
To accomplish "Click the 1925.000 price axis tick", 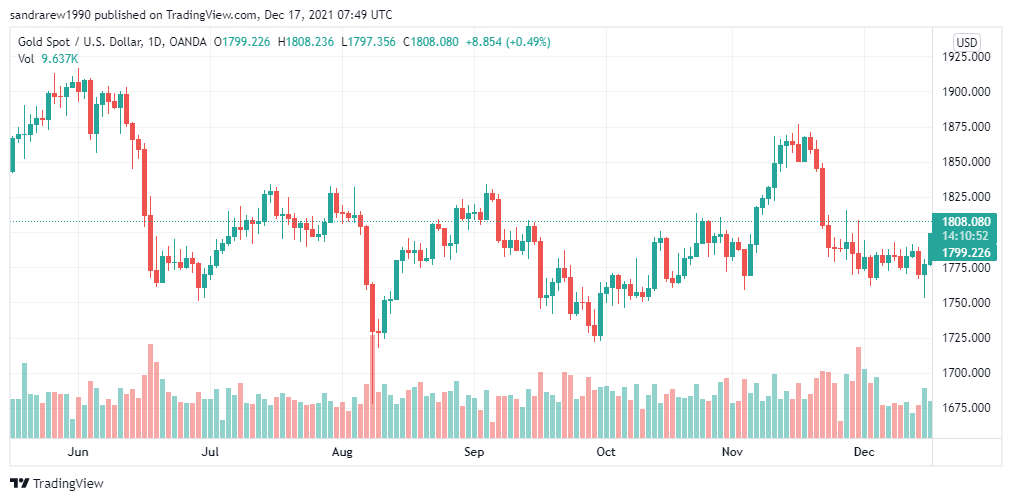I will tap(965, 57).
